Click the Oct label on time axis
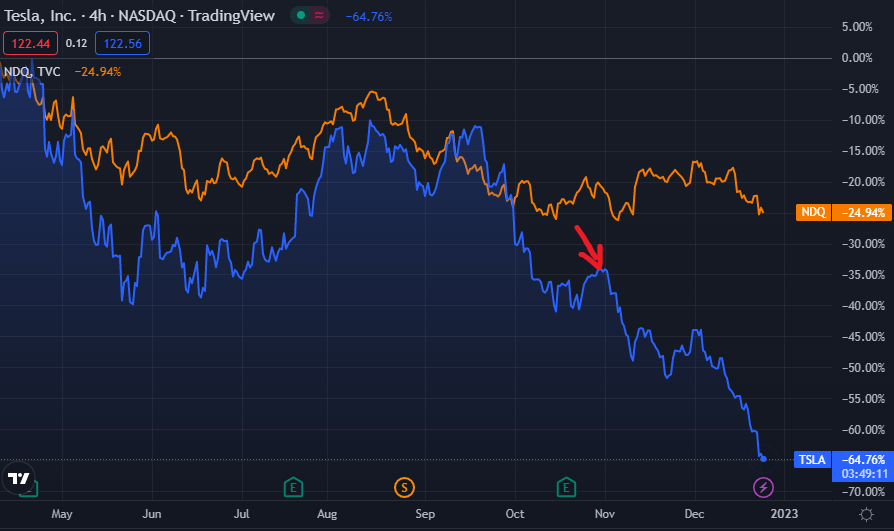 515,514
